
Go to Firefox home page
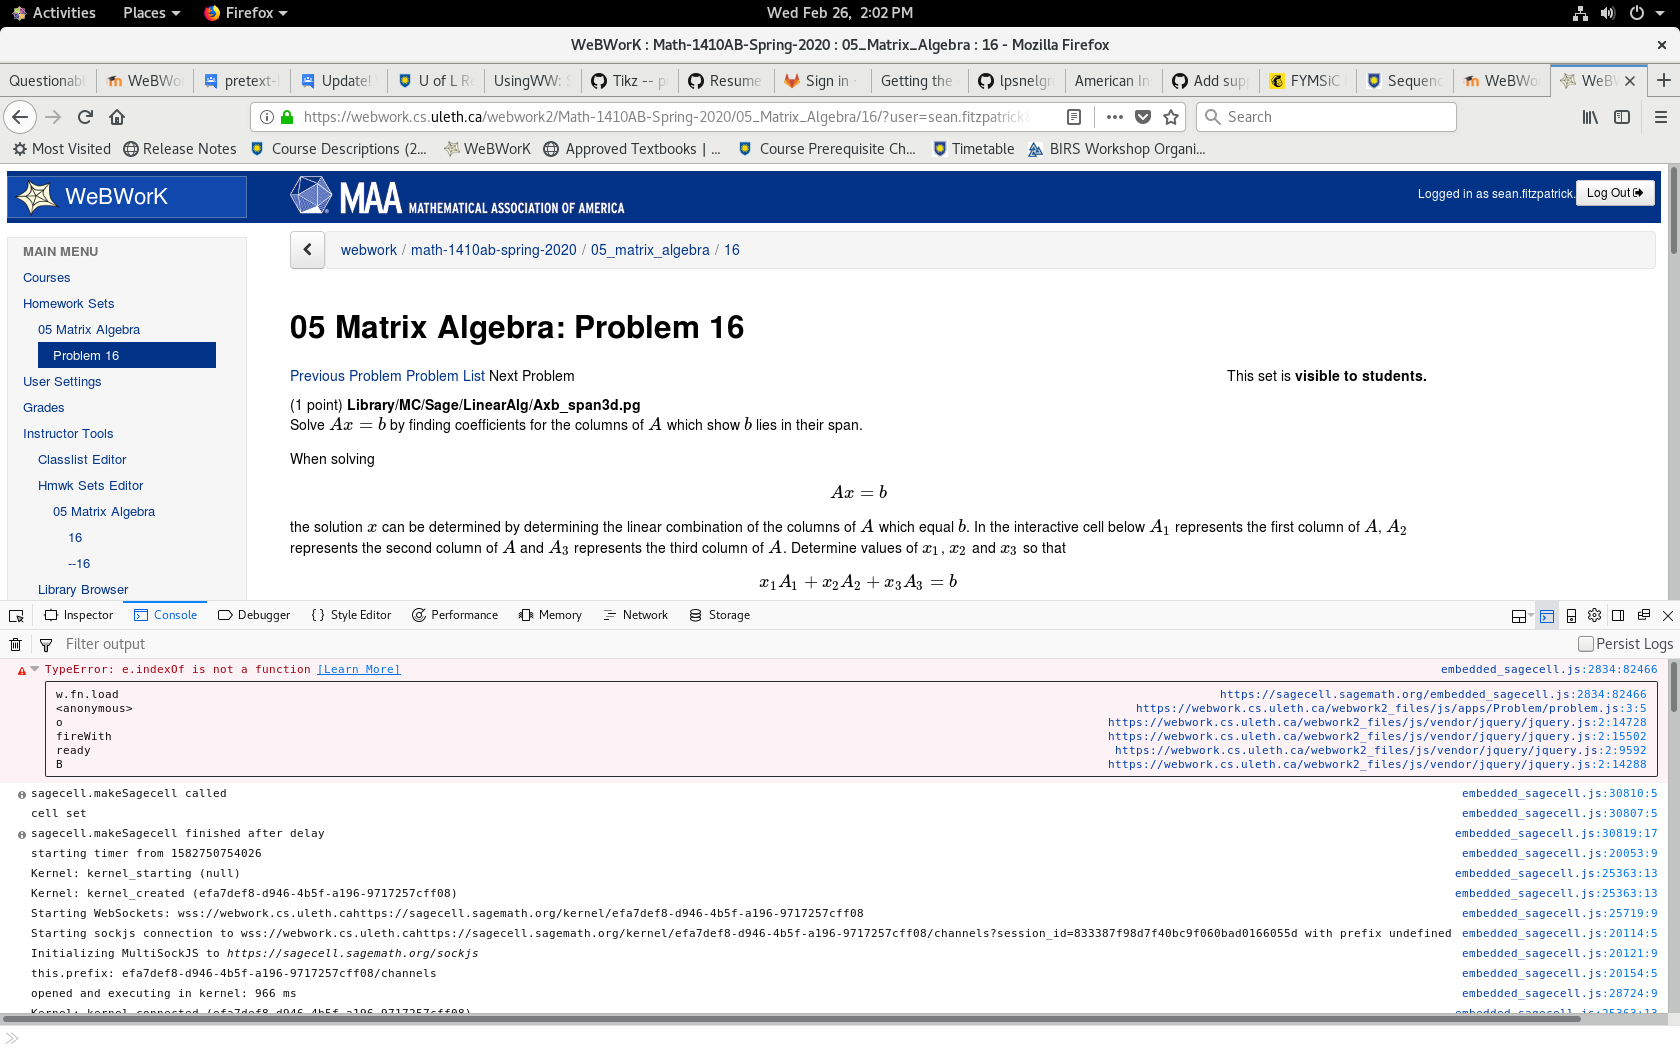(117, 117)
